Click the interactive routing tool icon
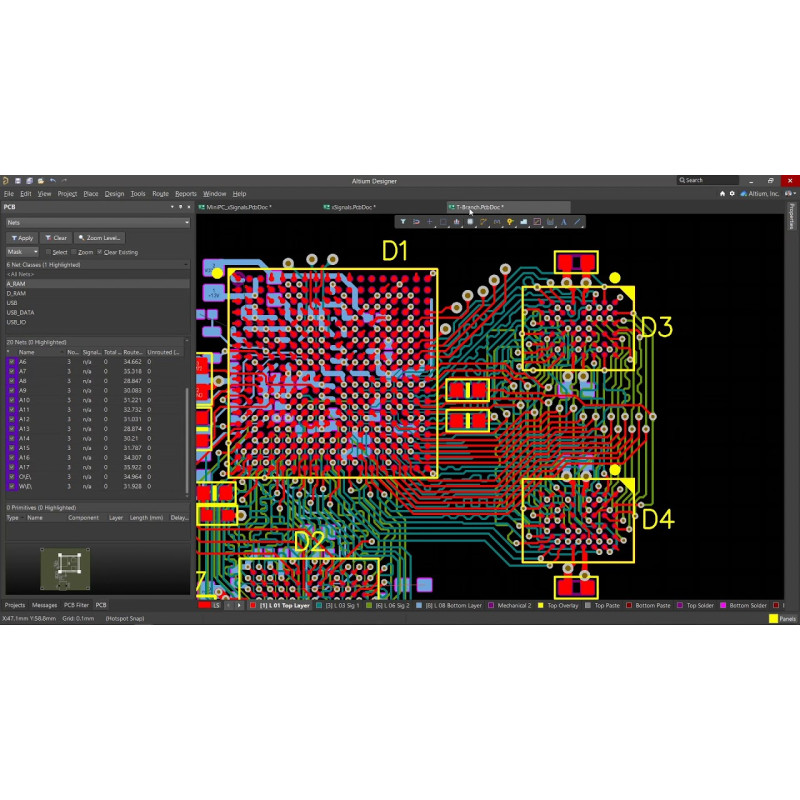The height and width of the screenshot is (800, 800). [483, 221]
